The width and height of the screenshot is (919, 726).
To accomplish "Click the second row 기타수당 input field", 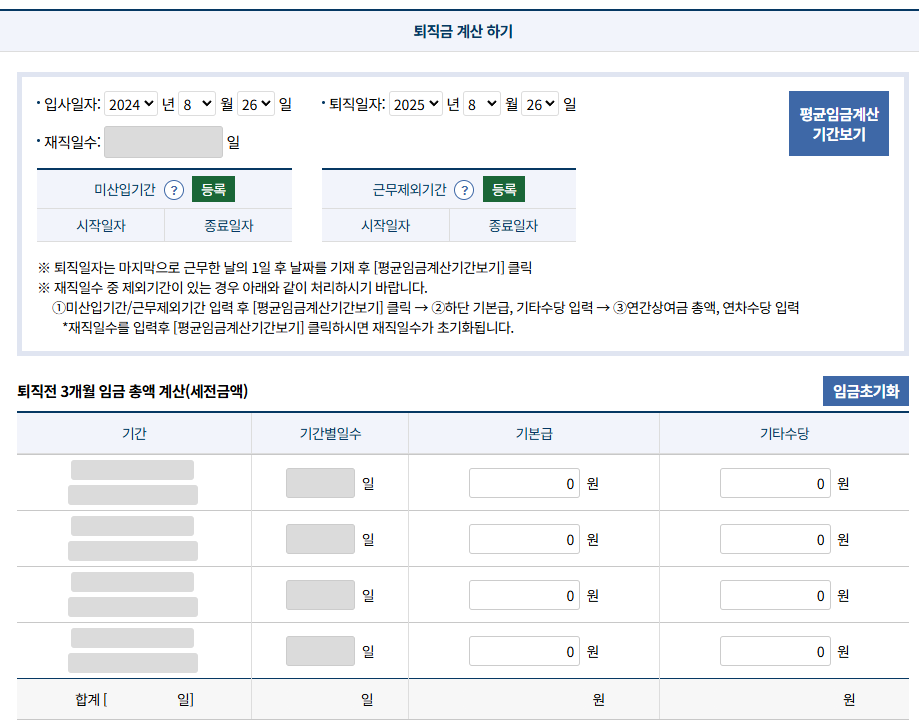I will tap(775, 538).
